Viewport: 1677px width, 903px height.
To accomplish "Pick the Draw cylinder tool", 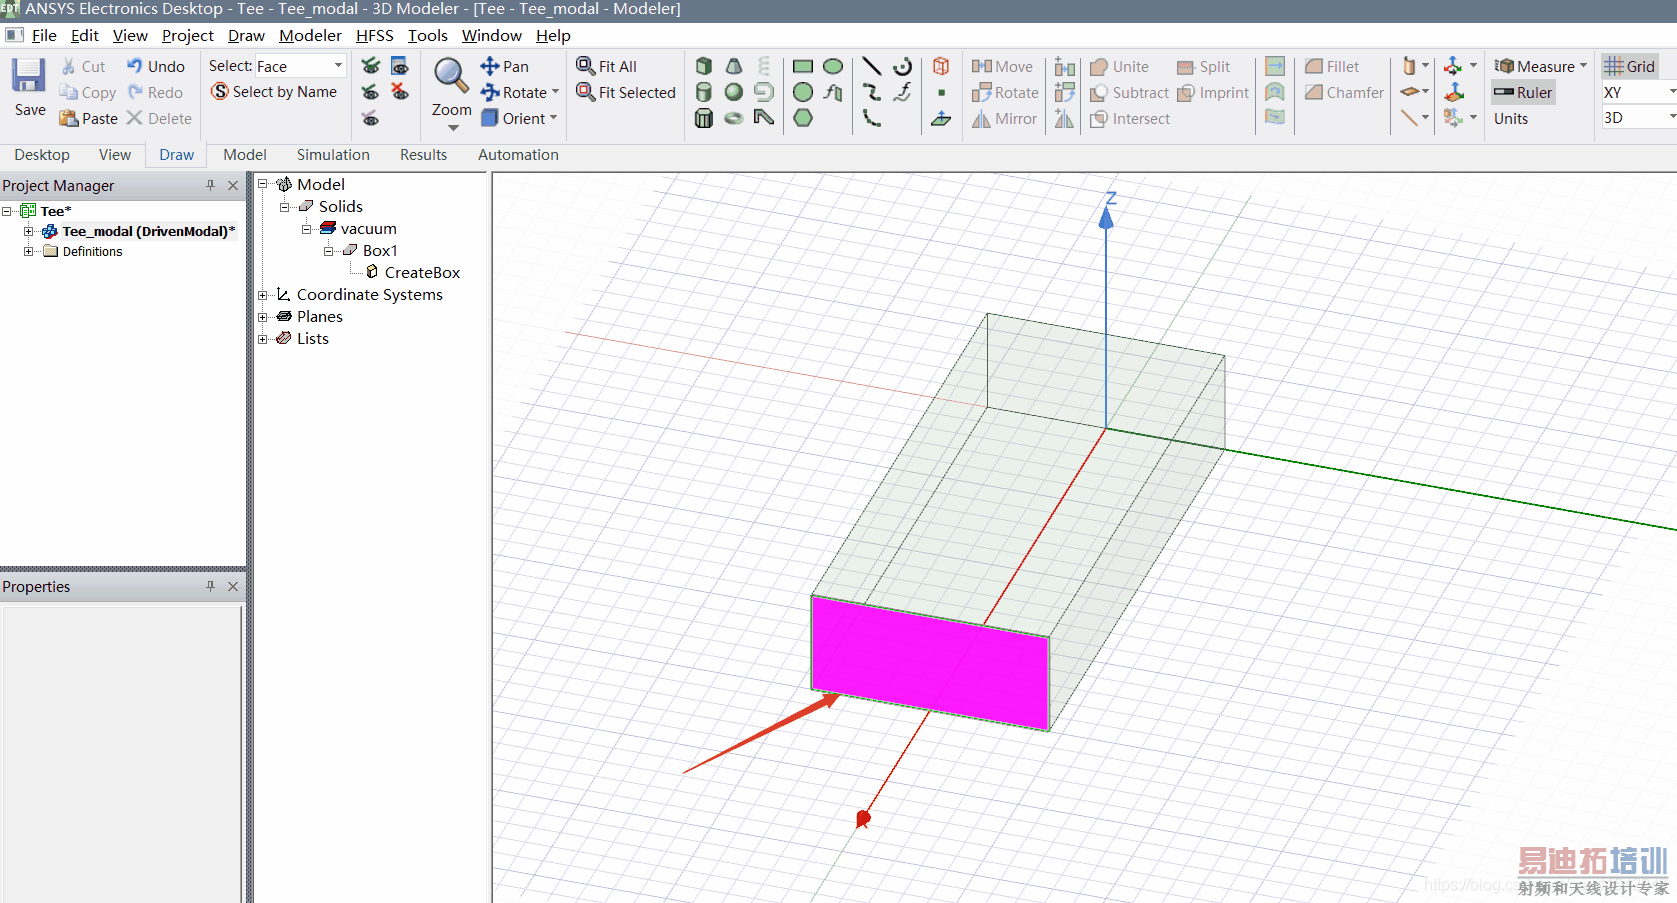I will [x=704, y=92].
